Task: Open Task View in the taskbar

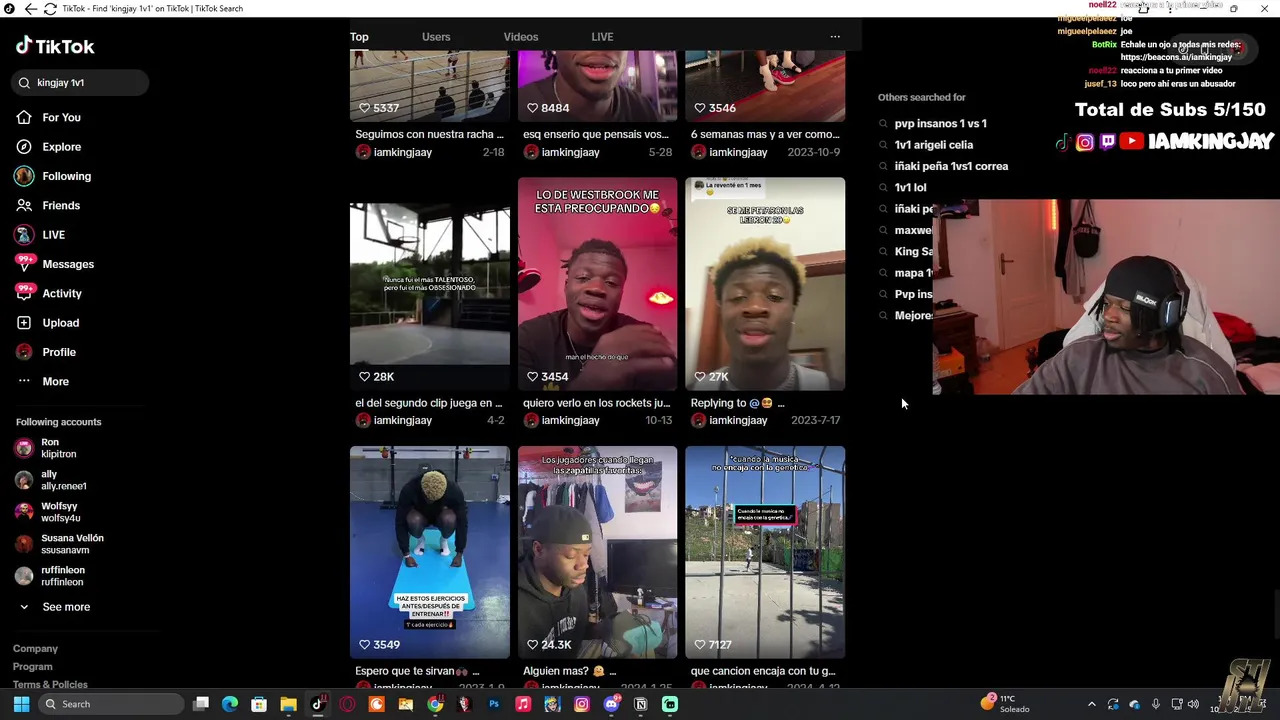Action: click(x=201, y=704)
